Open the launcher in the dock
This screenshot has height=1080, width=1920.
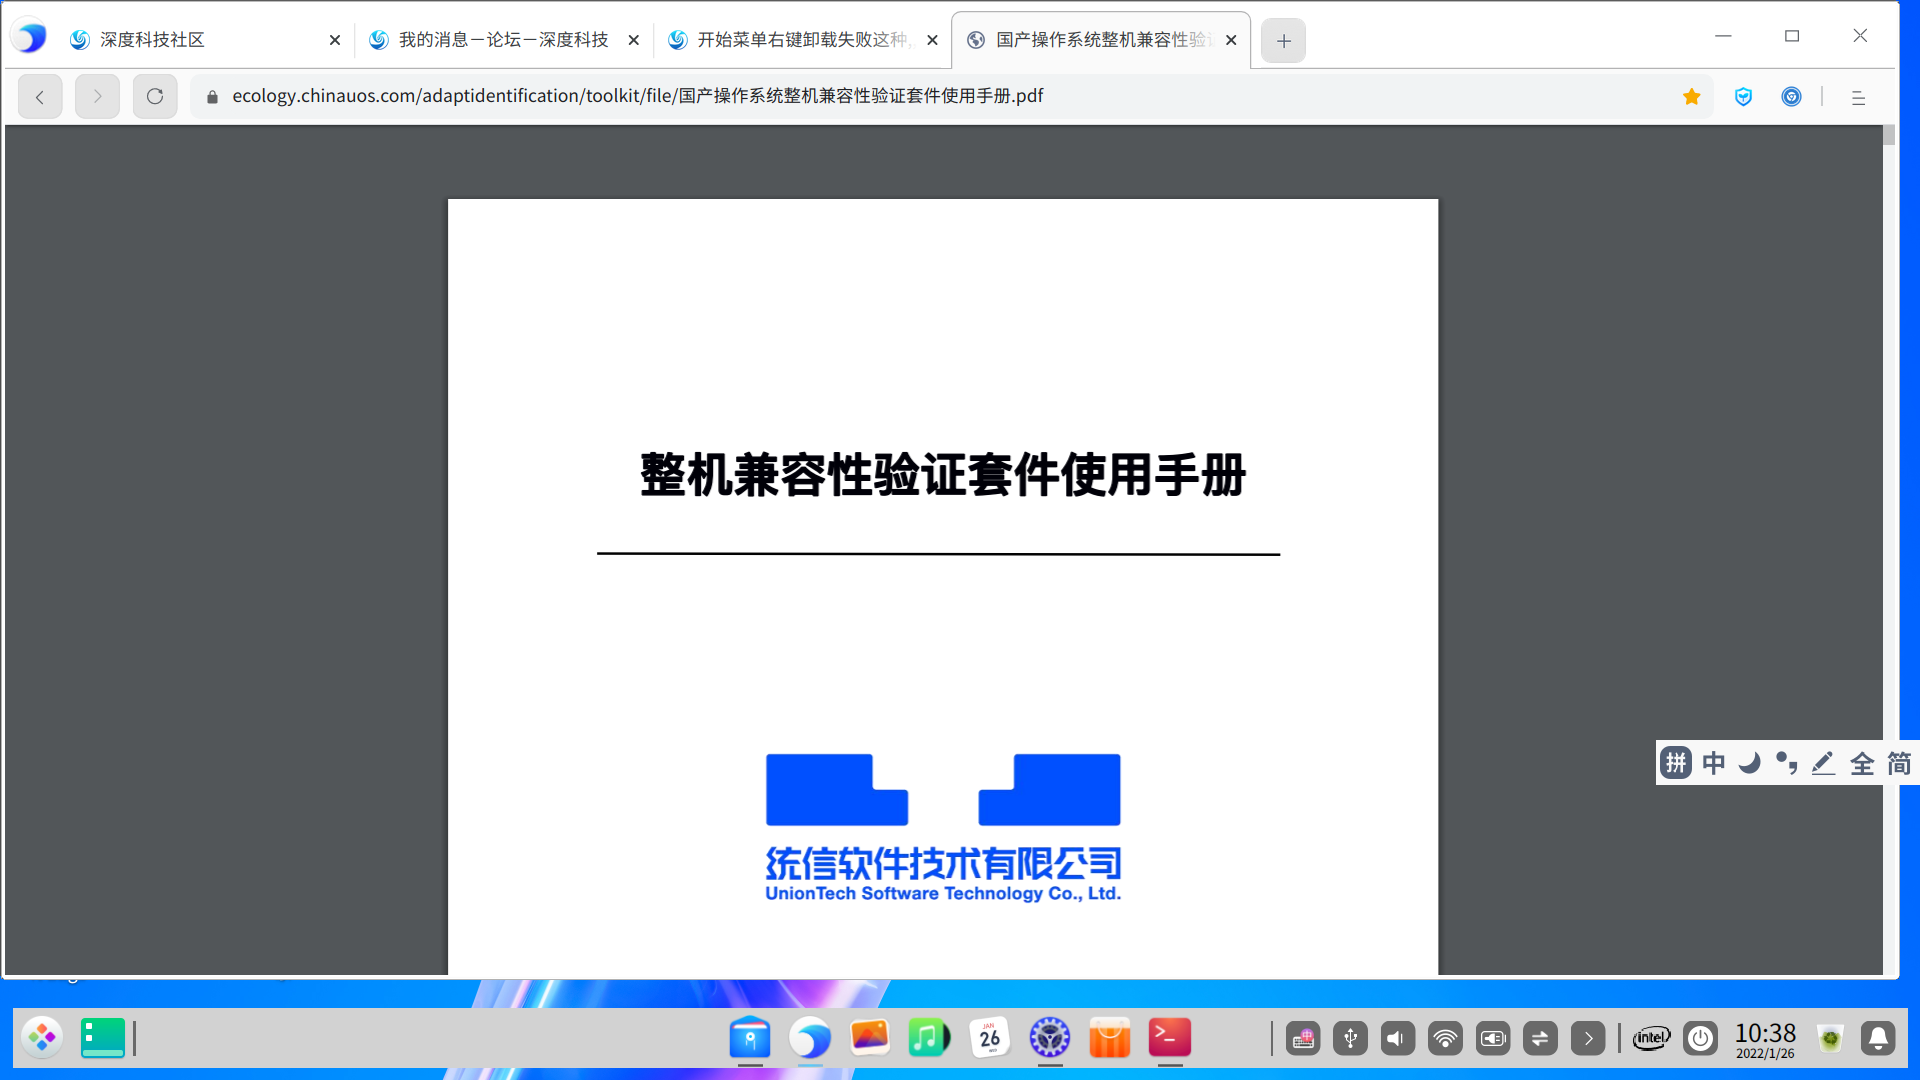click(42, 1038)
